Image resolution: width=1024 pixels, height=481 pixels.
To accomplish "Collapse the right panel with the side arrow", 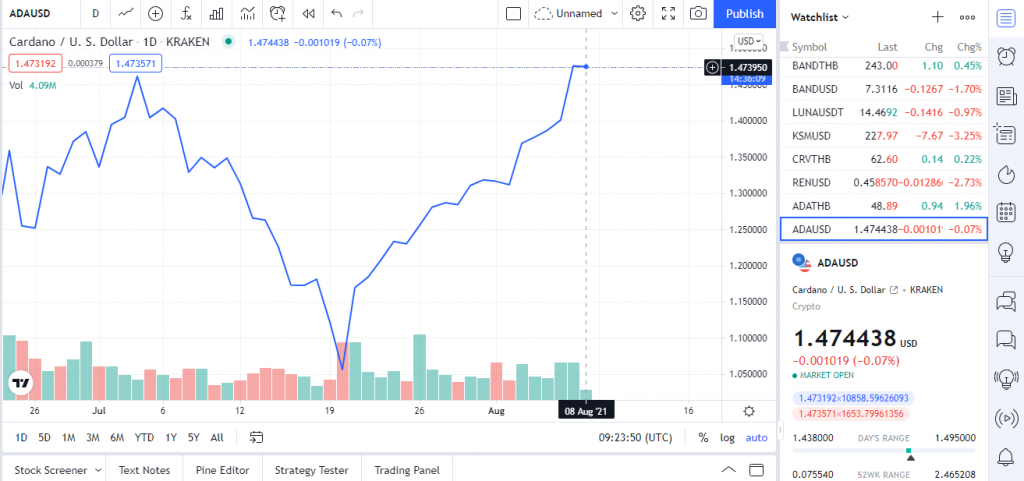I will point(778,430).
